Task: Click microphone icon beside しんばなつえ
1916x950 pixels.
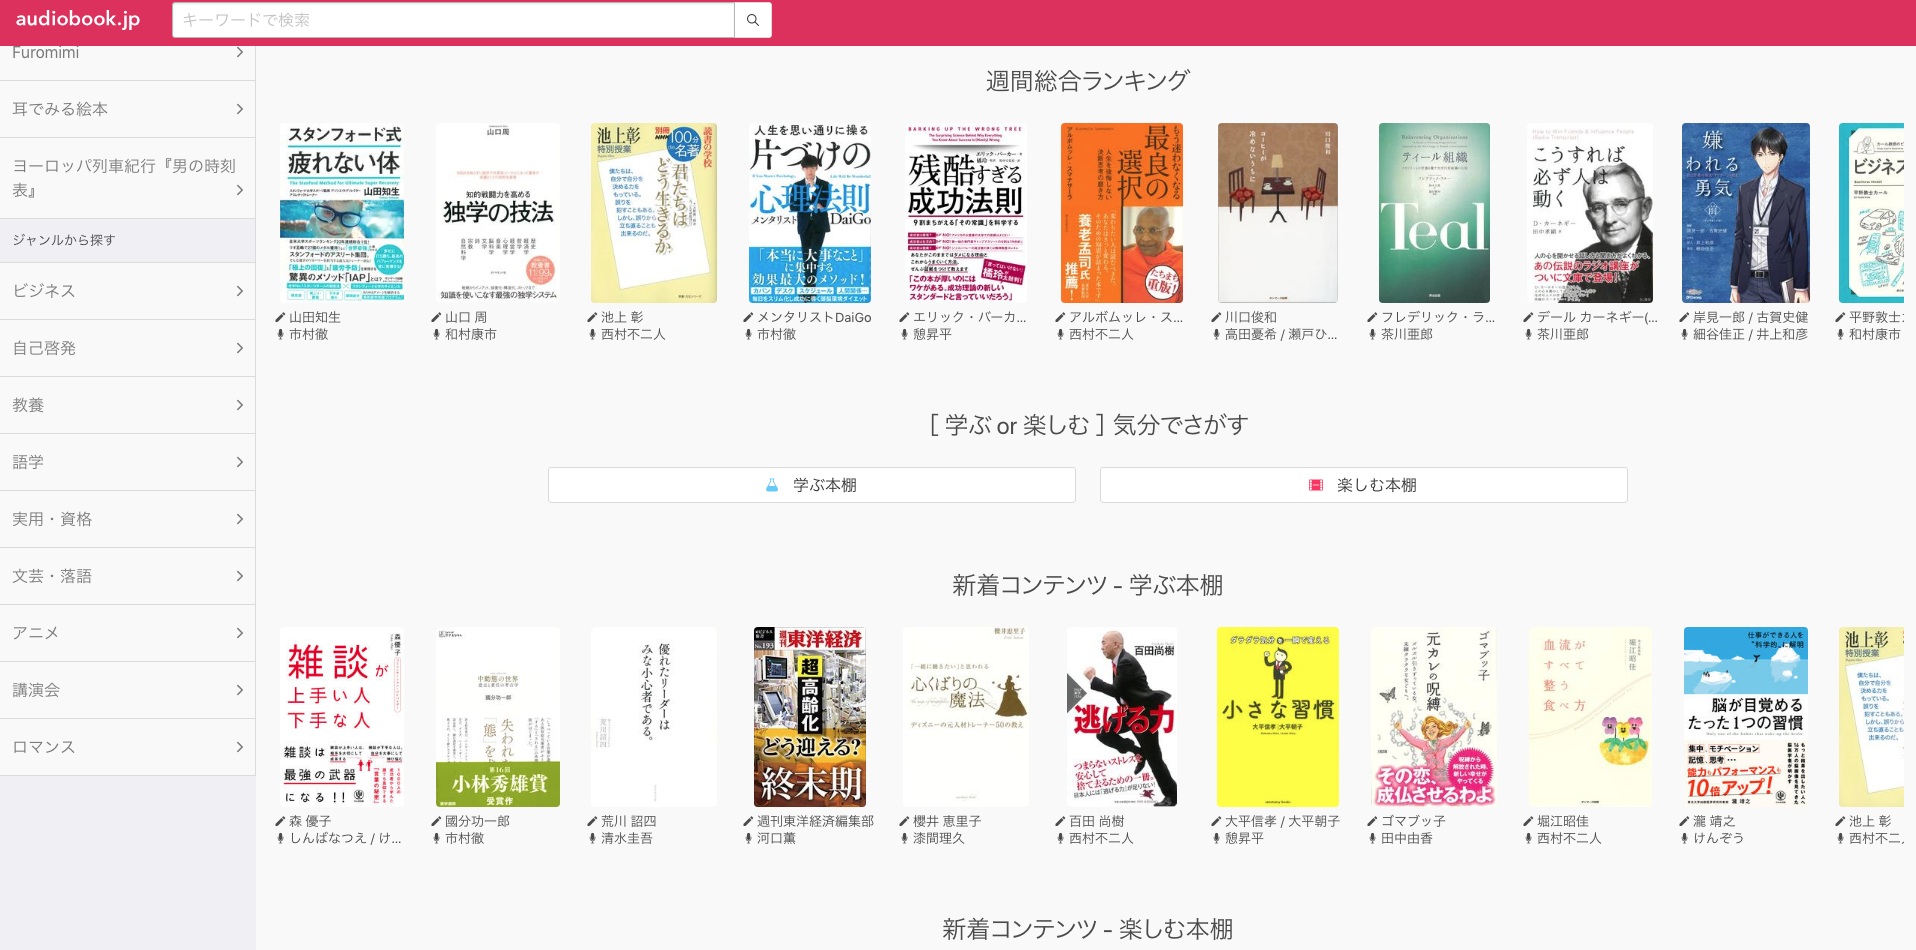Action: click(x=280, y=838)
